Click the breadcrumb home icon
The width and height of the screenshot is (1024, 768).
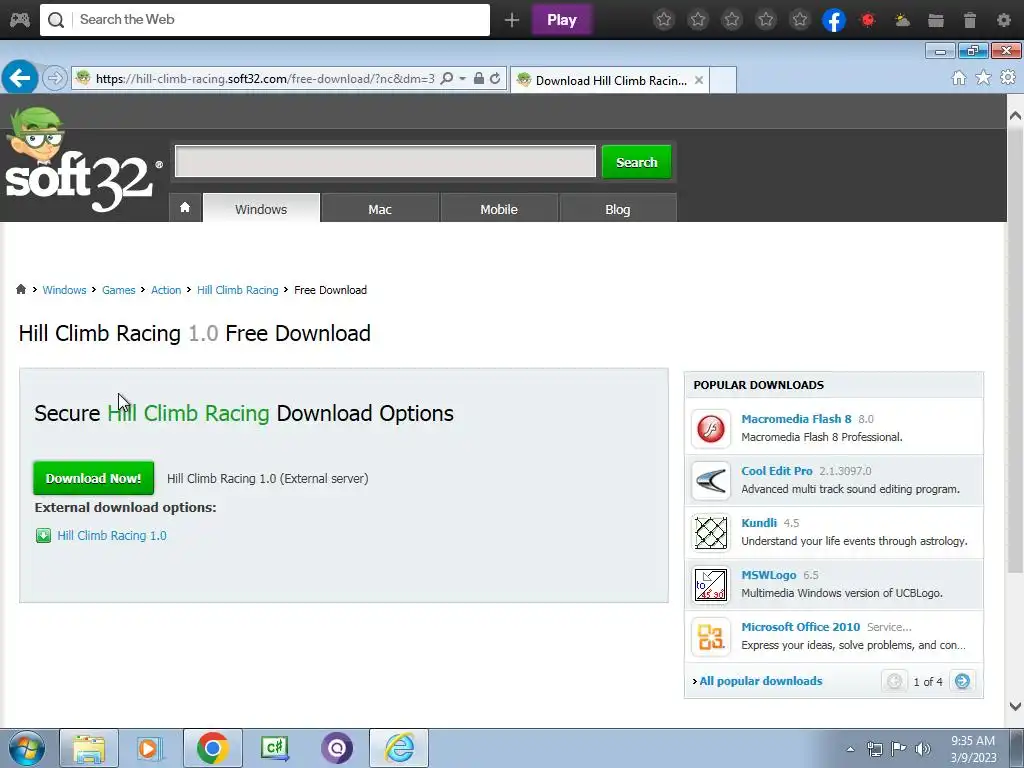[21, 289]
